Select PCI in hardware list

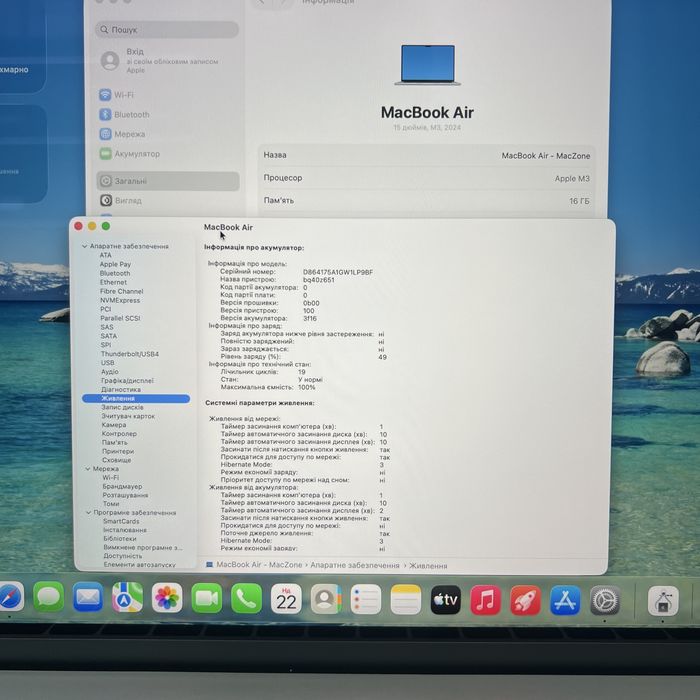click(106, 309)
